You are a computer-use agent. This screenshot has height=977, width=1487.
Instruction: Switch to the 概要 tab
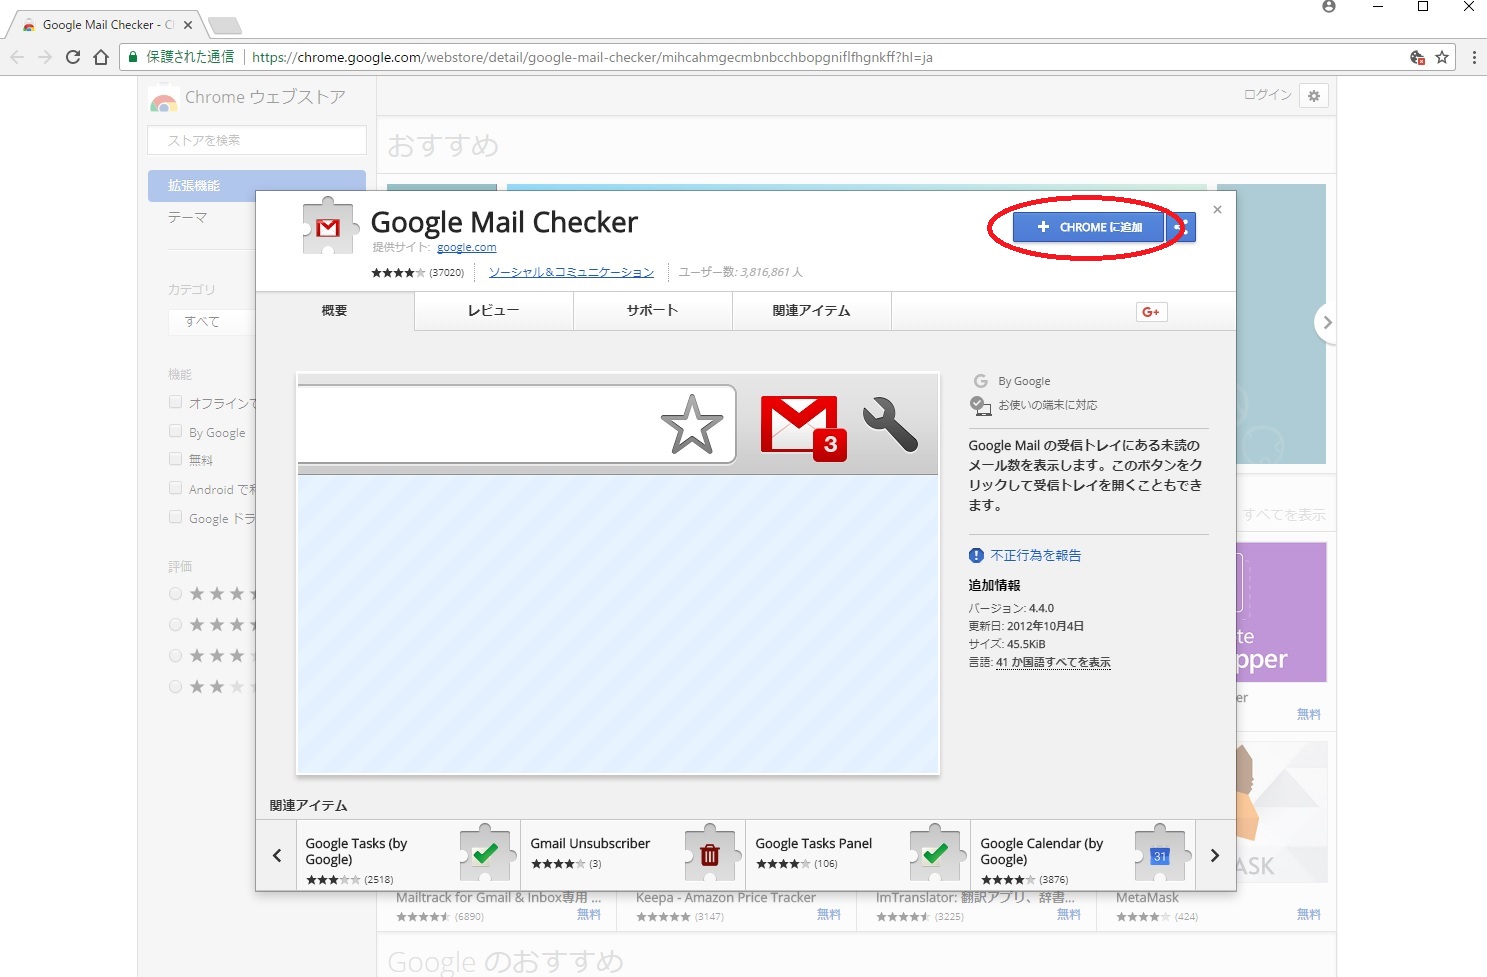click(x=335, y=311)
